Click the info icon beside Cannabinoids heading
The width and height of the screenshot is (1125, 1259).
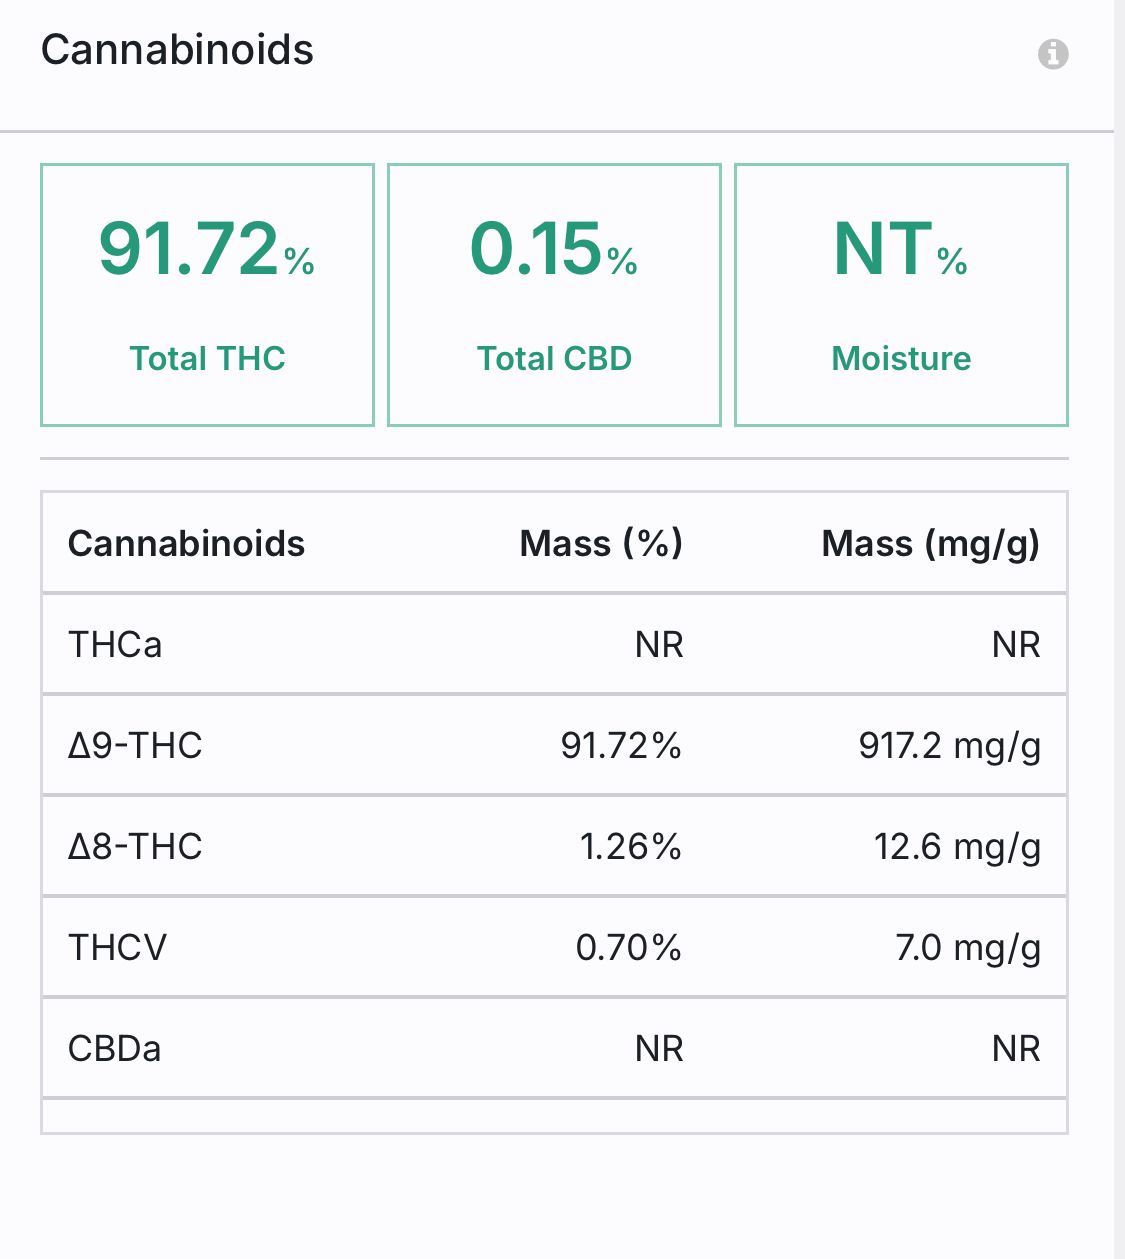click(1053, 53)
